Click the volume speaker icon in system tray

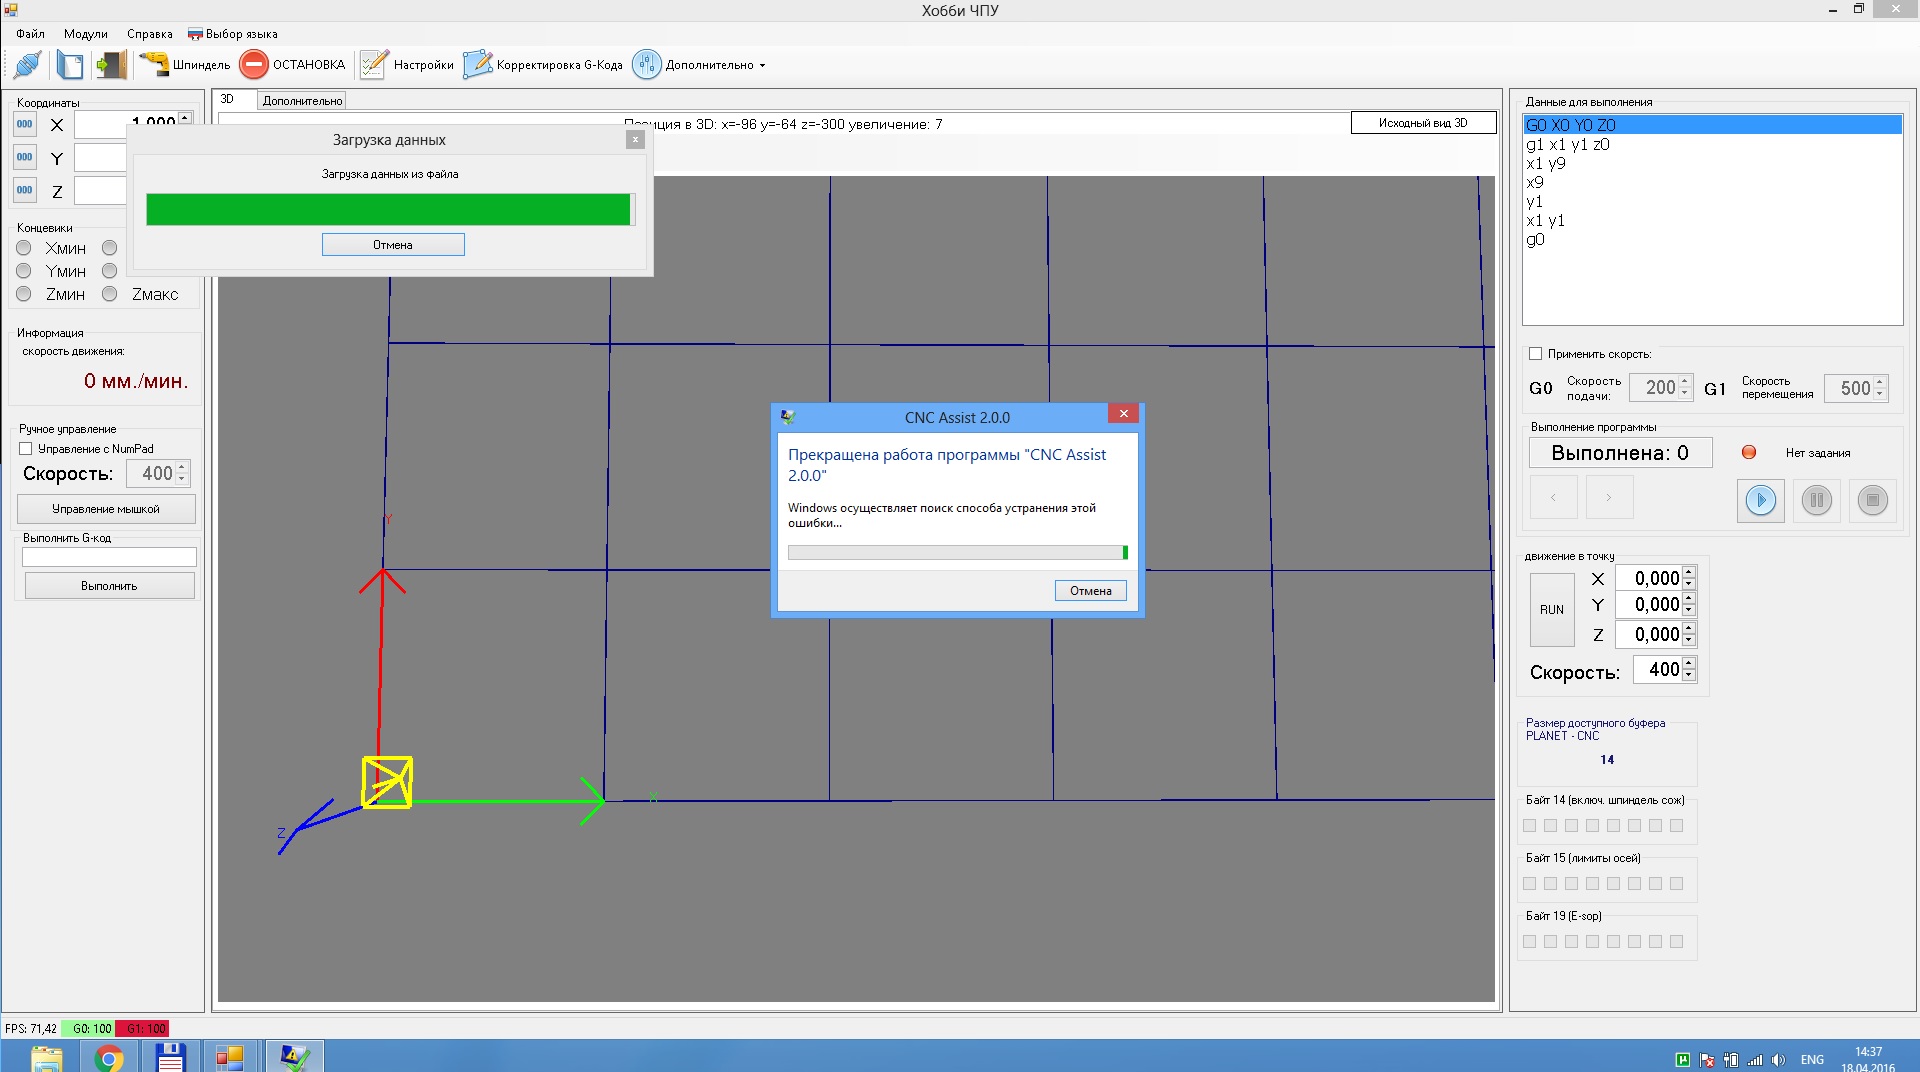tap(1778, 1060)
